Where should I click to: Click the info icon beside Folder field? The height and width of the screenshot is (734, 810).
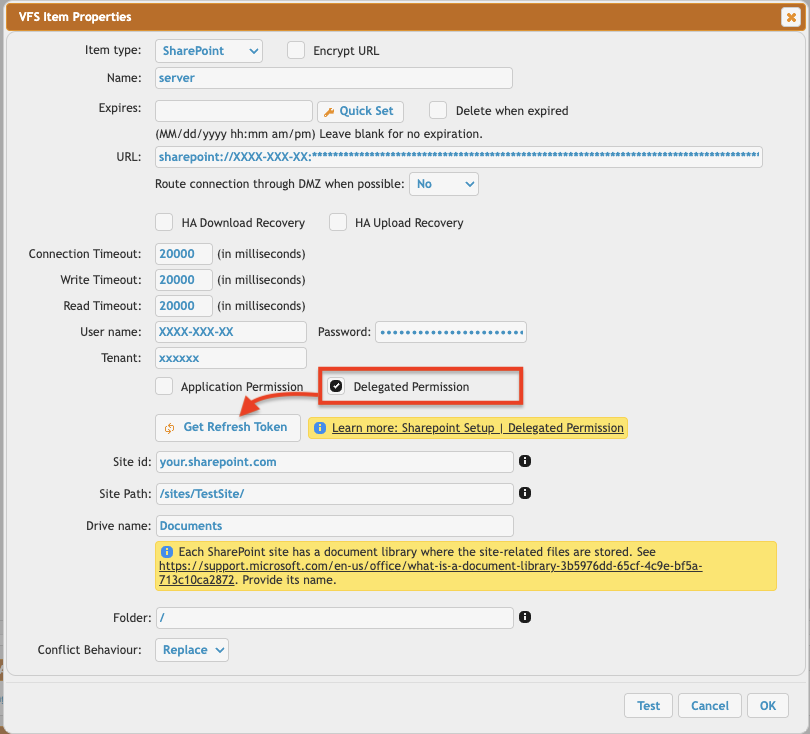[x=525, y=617]
